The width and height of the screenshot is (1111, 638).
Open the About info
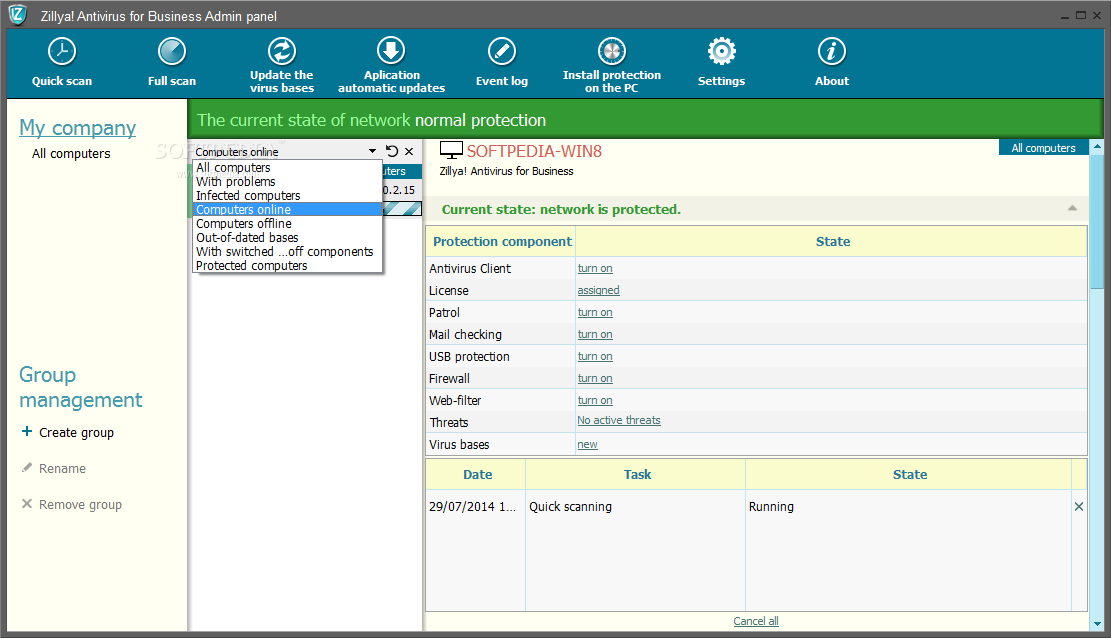(832, 62)
